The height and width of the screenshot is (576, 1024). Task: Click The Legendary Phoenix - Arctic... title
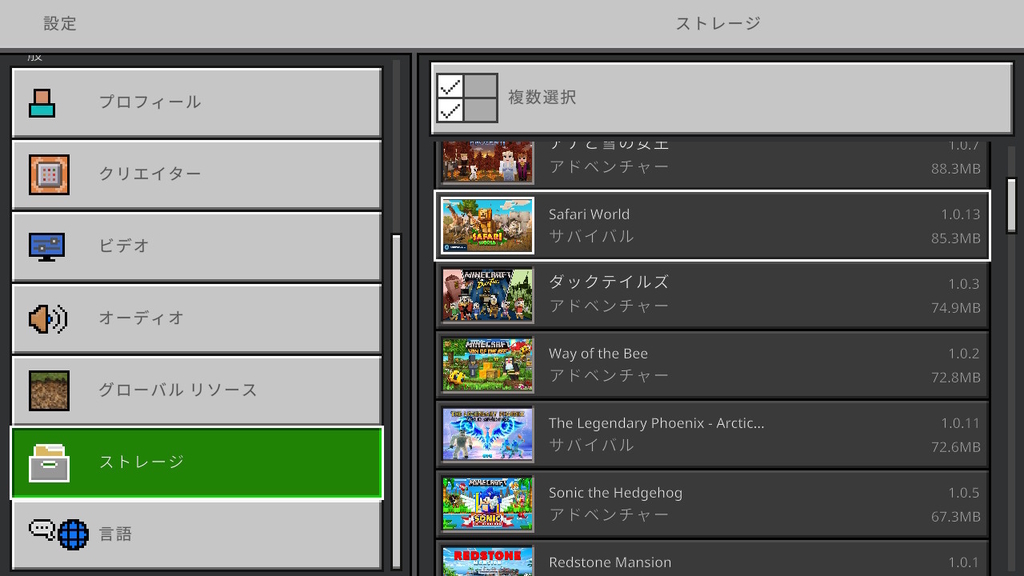pos(656,423)
